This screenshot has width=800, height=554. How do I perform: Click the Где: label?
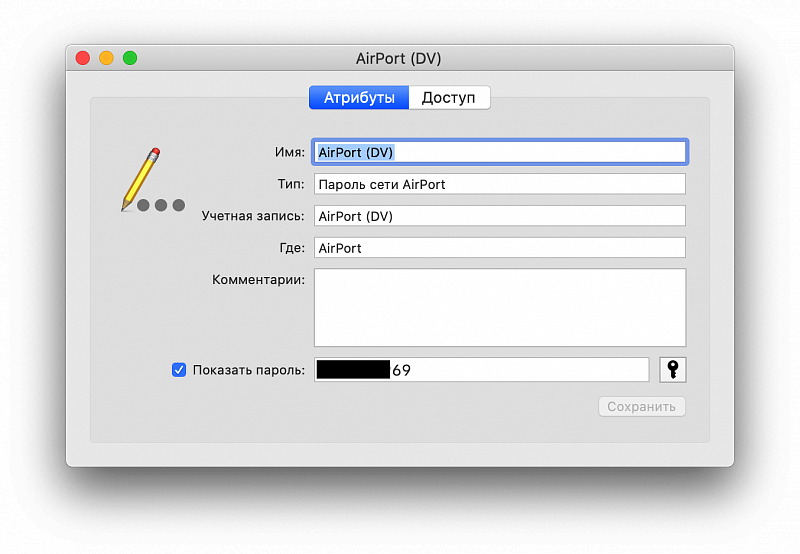(x=292, y=248)
